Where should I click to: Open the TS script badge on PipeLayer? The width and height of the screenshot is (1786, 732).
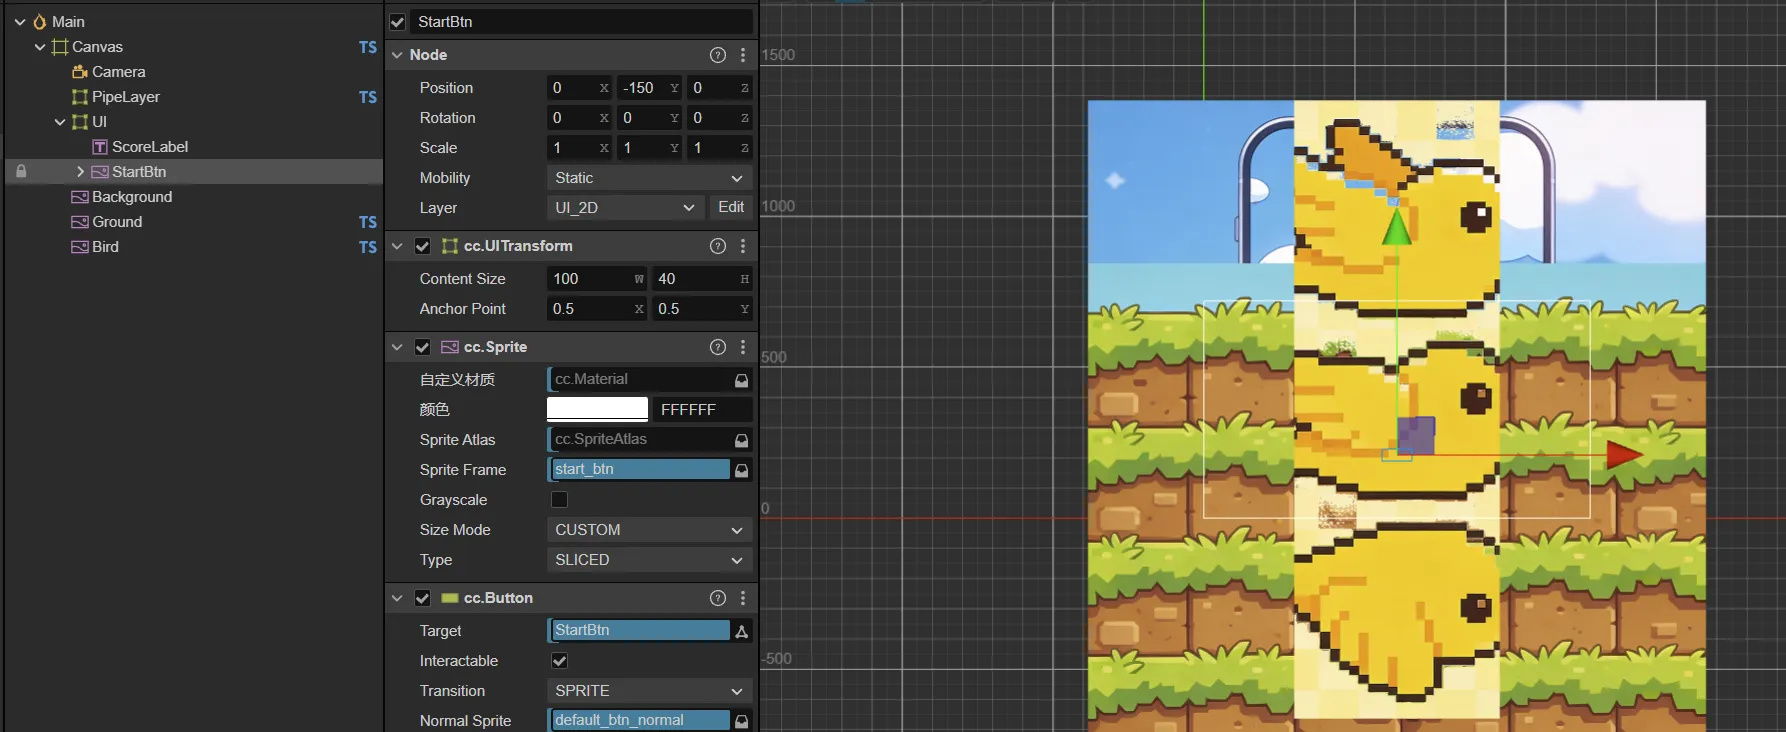click(368, 97)
